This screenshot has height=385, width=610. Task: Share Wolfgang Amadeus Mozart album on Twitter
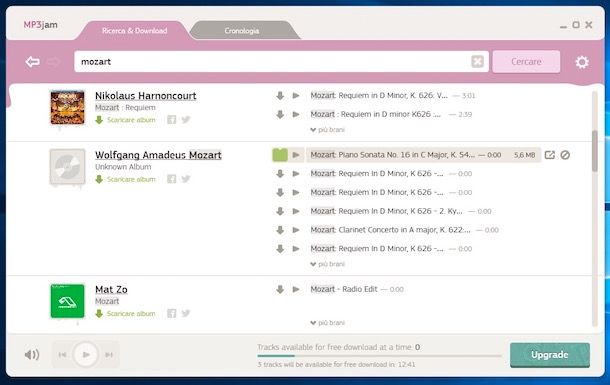point(186,179)
